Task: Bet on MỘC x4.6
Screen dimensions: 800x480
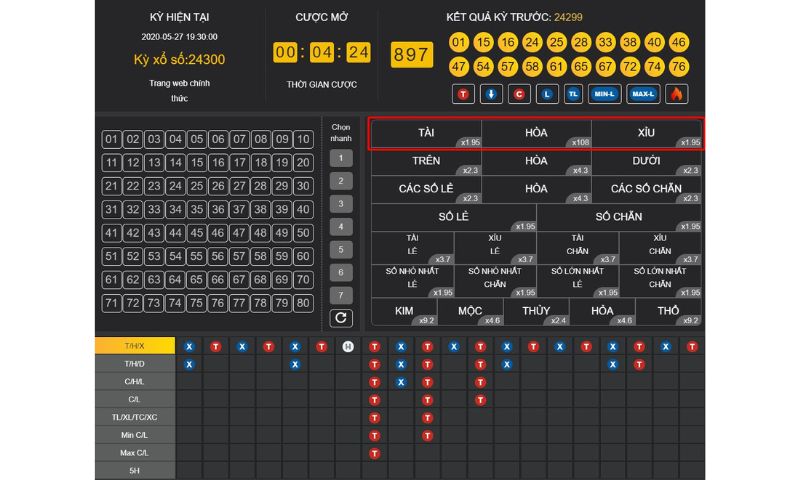Action: pos(470,312)
